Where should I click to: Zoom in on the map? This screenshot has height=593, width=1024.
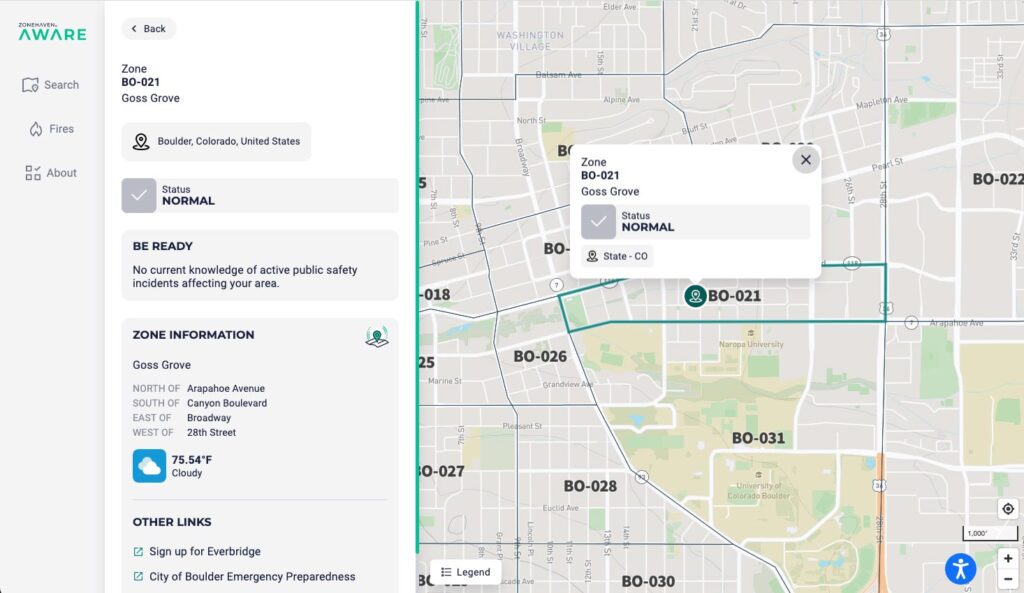(1008, 558)
